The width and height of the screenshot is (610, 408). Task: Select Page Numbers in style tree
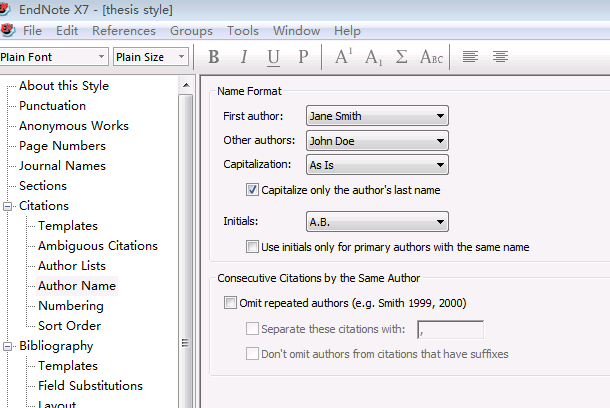(62, 146)
